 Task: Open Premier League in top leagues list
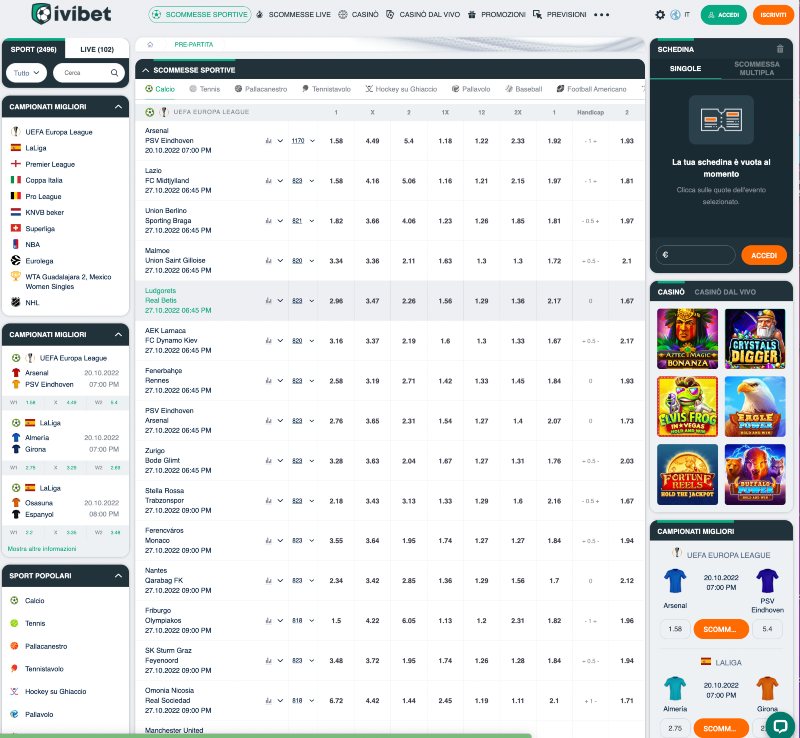click(50, 164)
